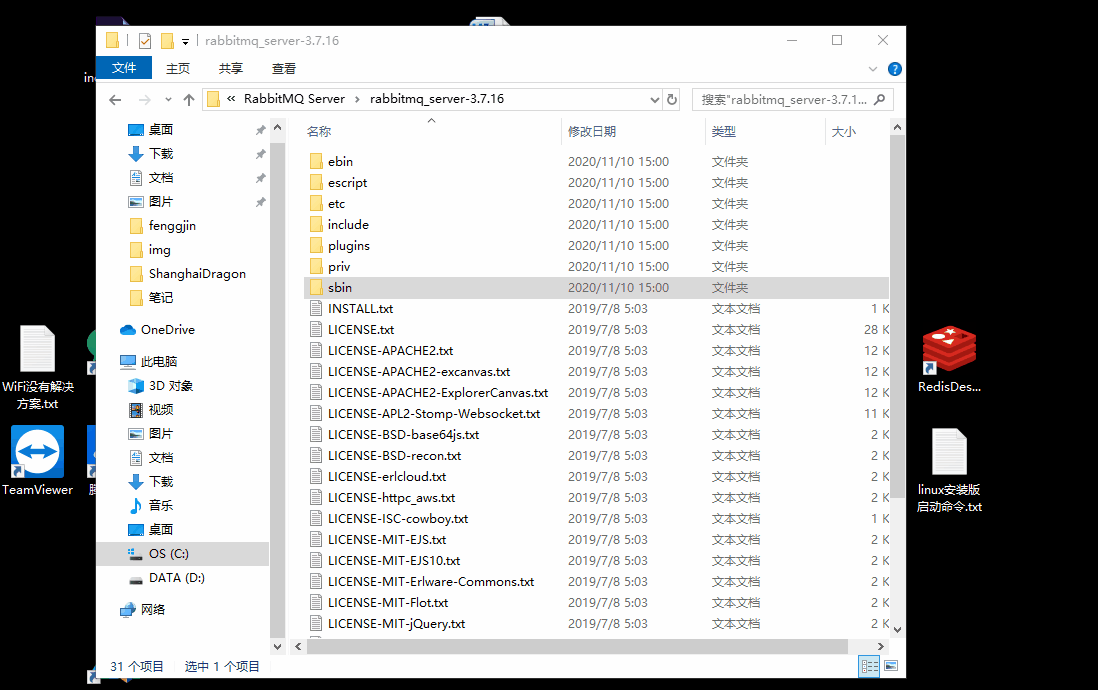This screenshot has width=1098, height=690.
Task: Click rabbitmq_server-3.7.16 breadcrumb segment
Action: [x=437, y=99]
